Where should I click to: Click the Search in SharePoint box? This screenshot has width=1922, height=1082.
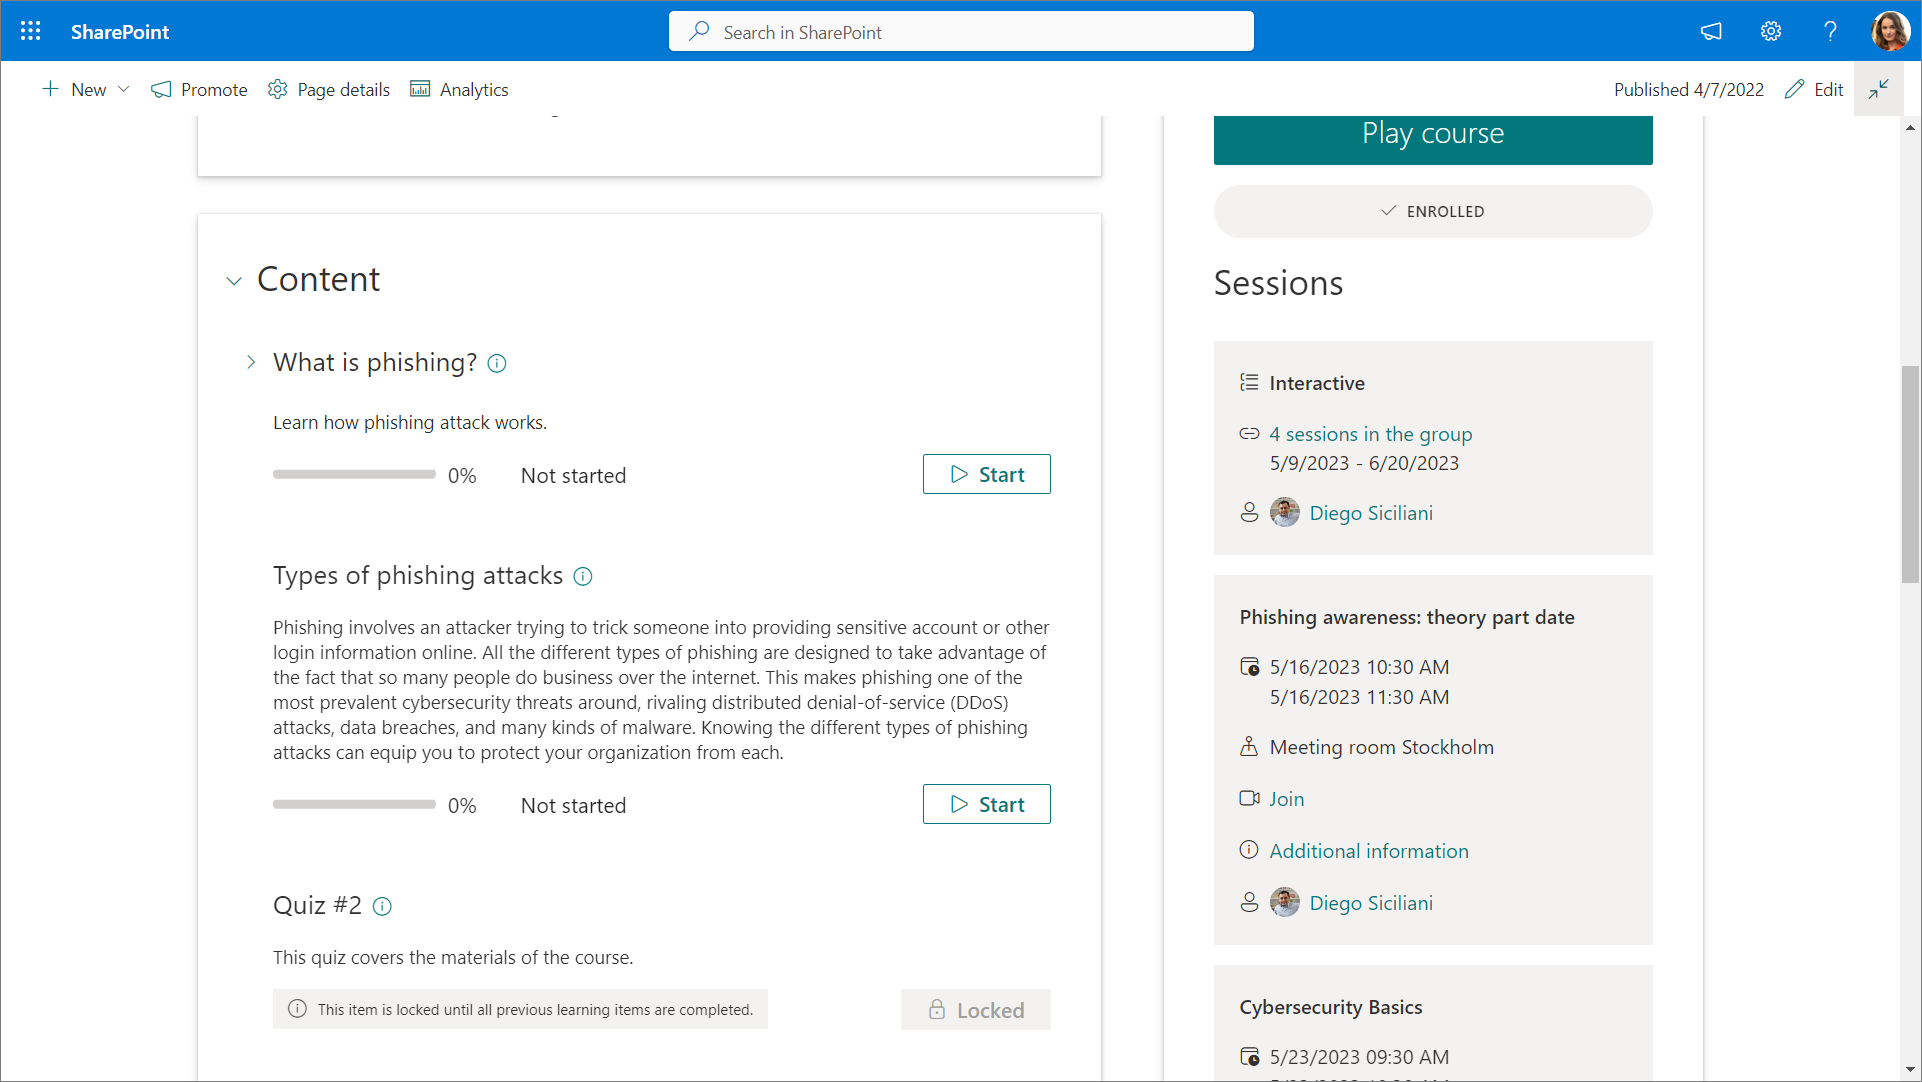coord(960,32)
